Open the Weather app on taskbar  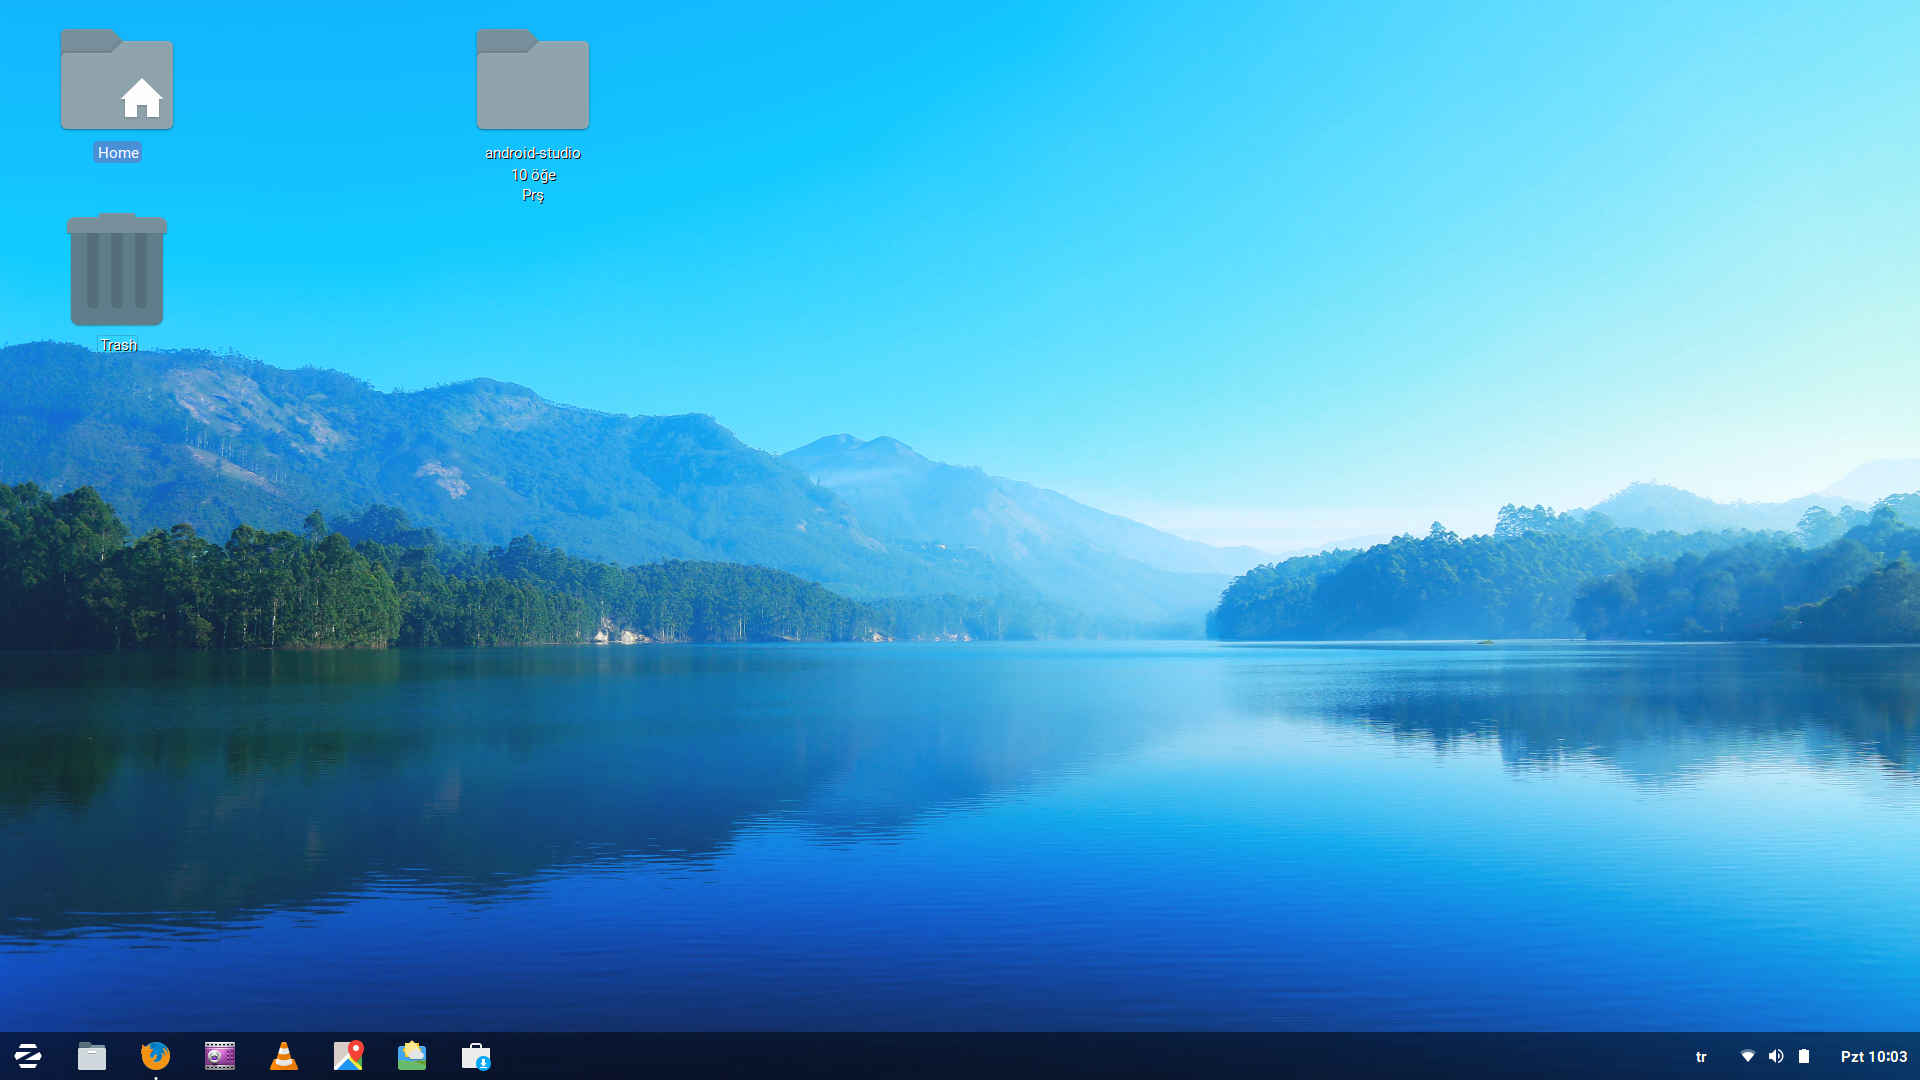pos(412,1056)
